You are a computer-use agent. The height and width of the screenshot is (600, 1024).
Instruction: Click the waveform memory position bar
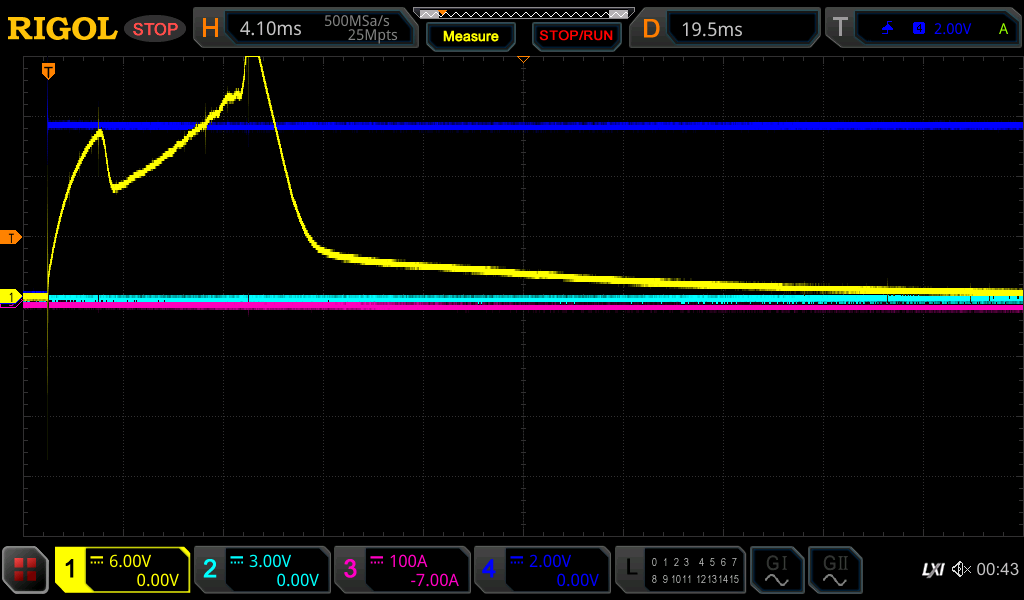pos(523,14)
